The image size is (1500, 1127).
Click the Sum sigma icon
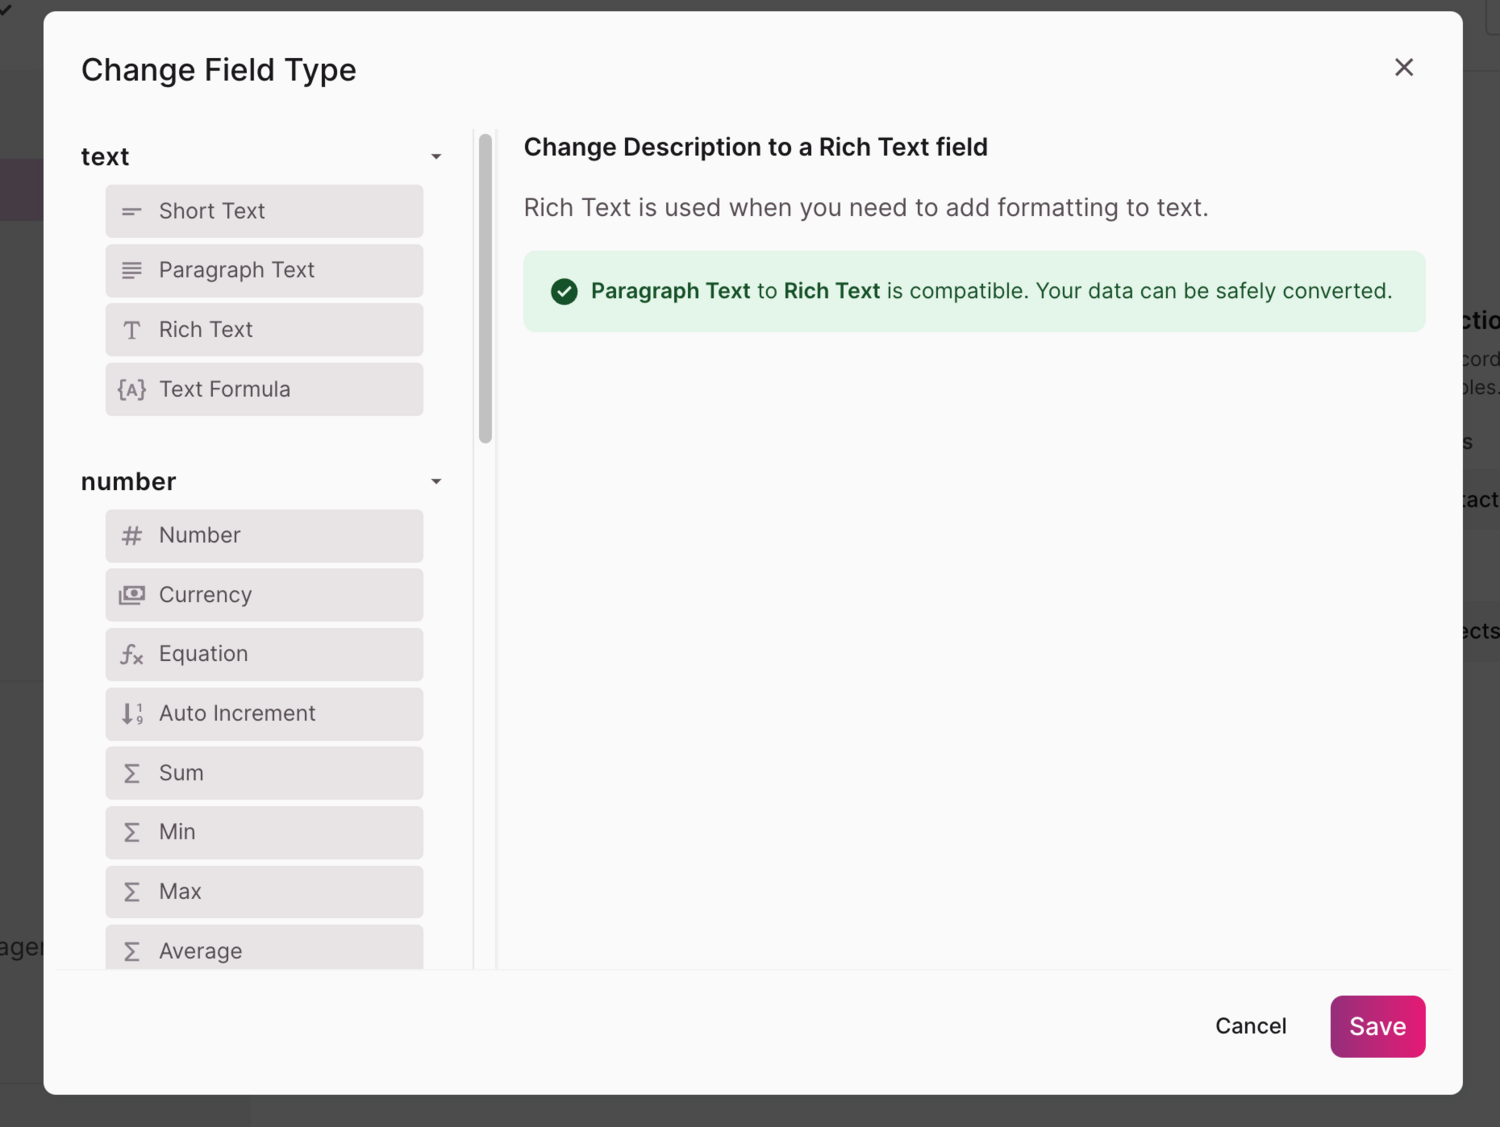131,773
